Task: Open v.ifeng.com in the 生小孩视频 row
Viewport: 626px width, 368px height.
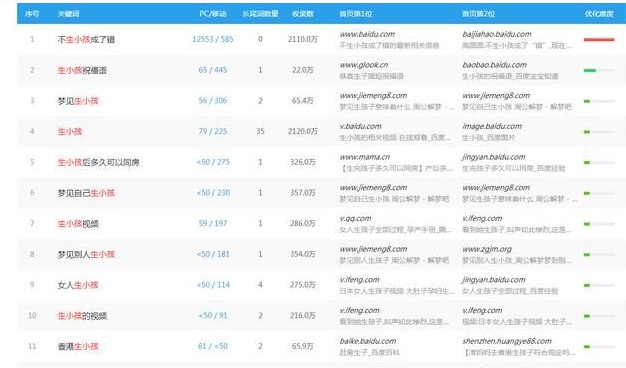Action: click(x=482, y=219)
